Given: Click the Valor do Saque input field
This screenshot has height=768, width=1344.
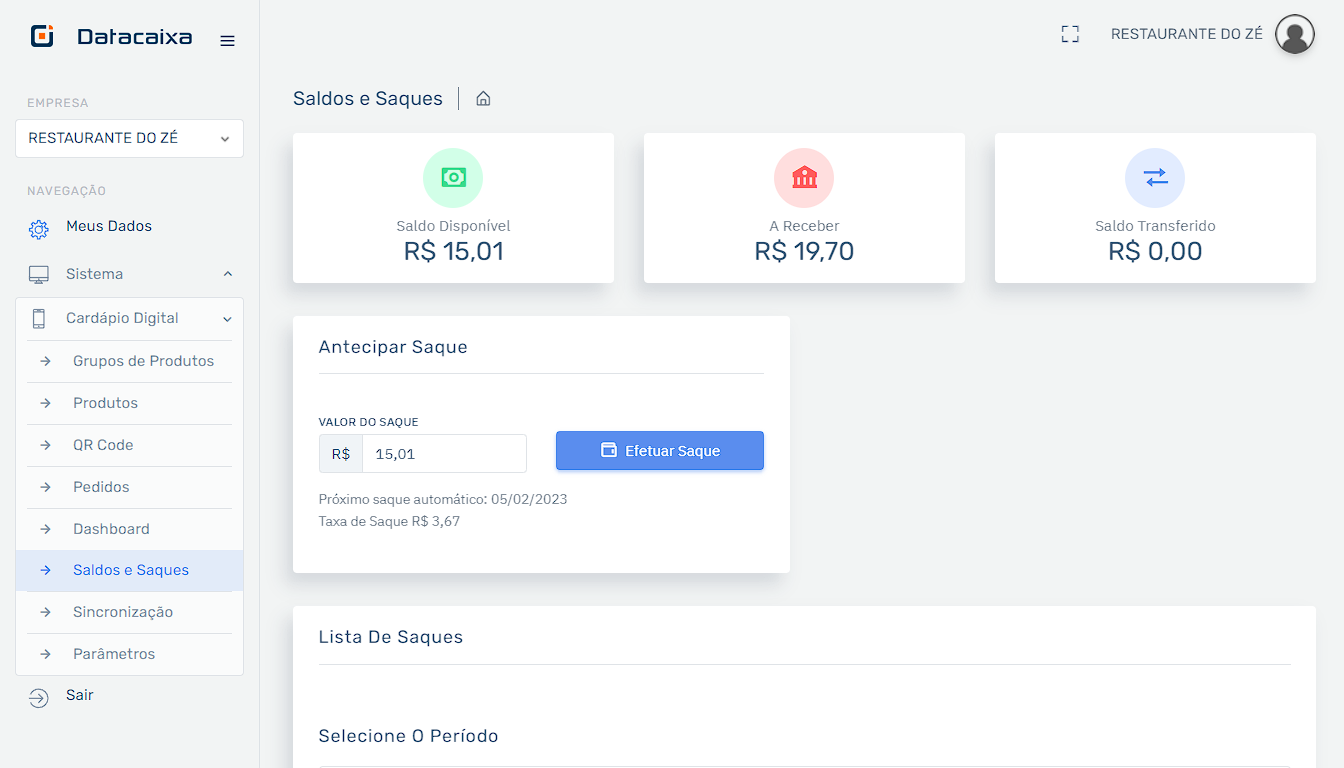Looking at the screenshot, I should tap(443, 454).
